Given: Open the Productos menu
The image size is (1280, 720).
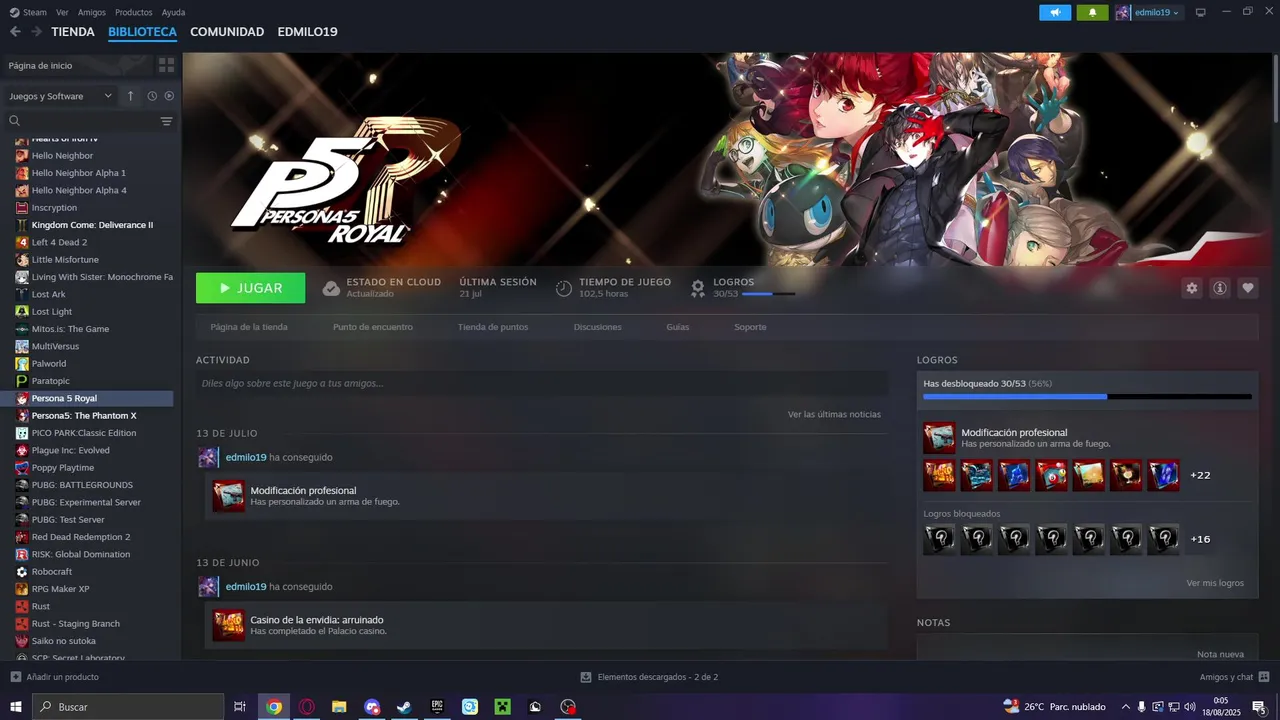Looking at the screenshot, I should coord(134,12).
